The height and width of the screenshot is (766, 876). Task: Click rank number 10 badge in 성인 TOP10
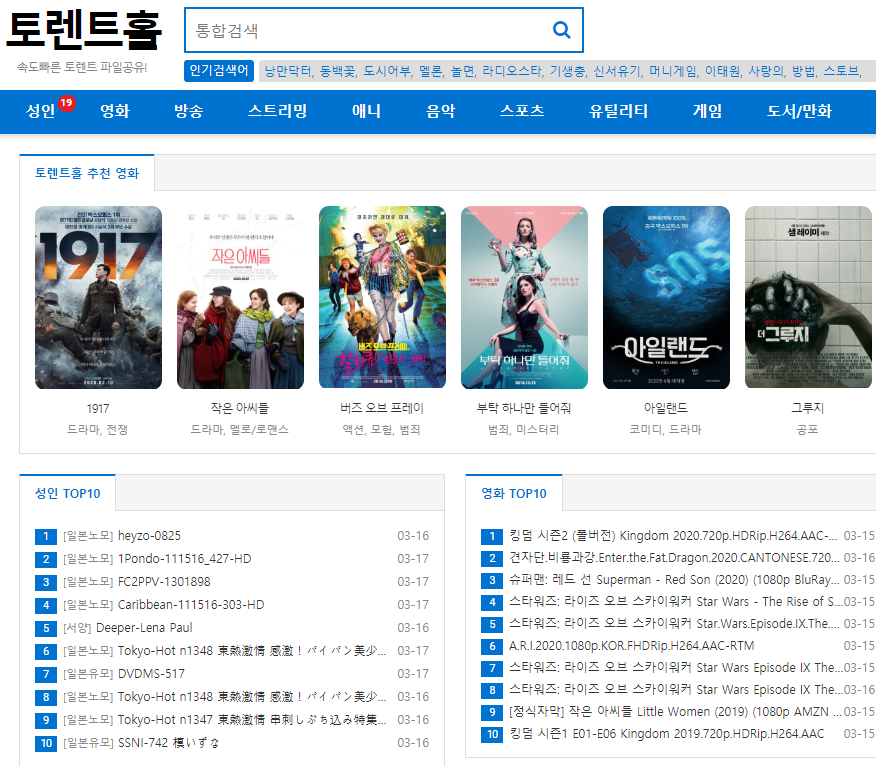coord(46,744)
